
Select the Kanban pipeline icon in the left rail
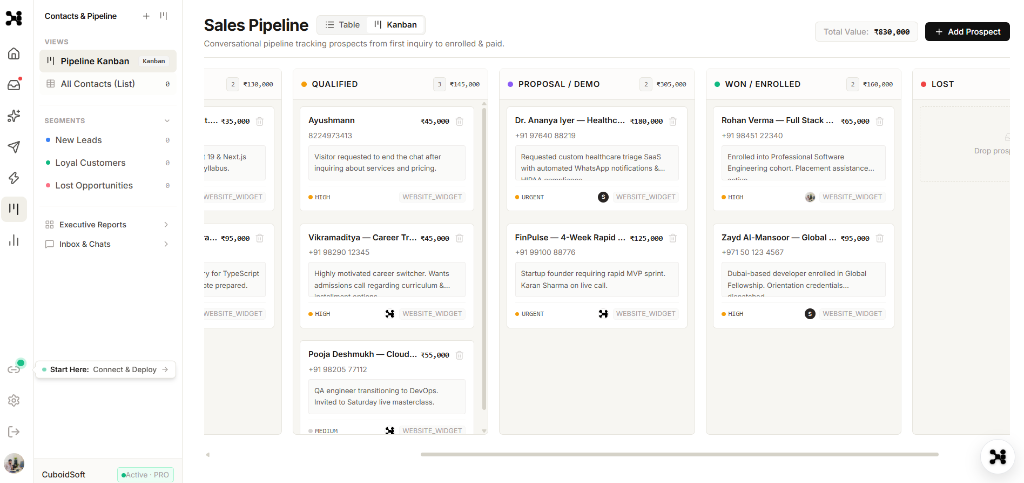pyautogui.click(x=14, y=210)
